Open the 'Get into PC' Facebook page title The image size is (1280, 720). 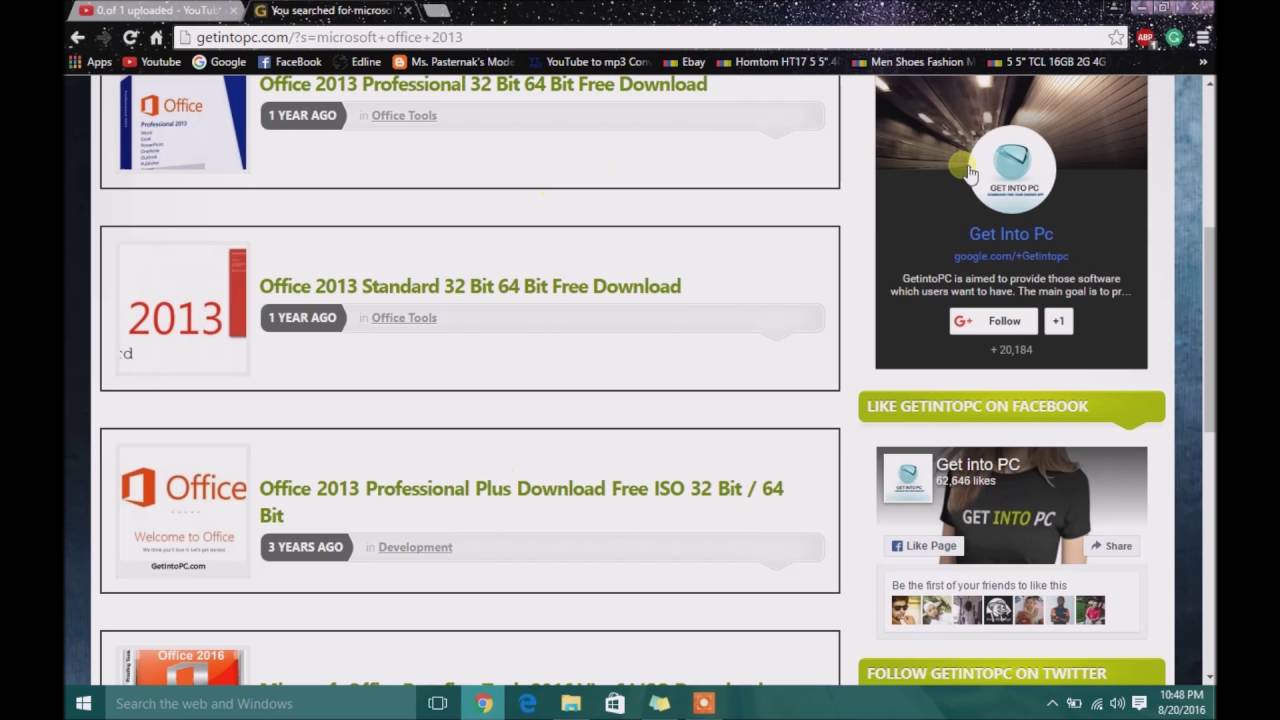point(978,465)
